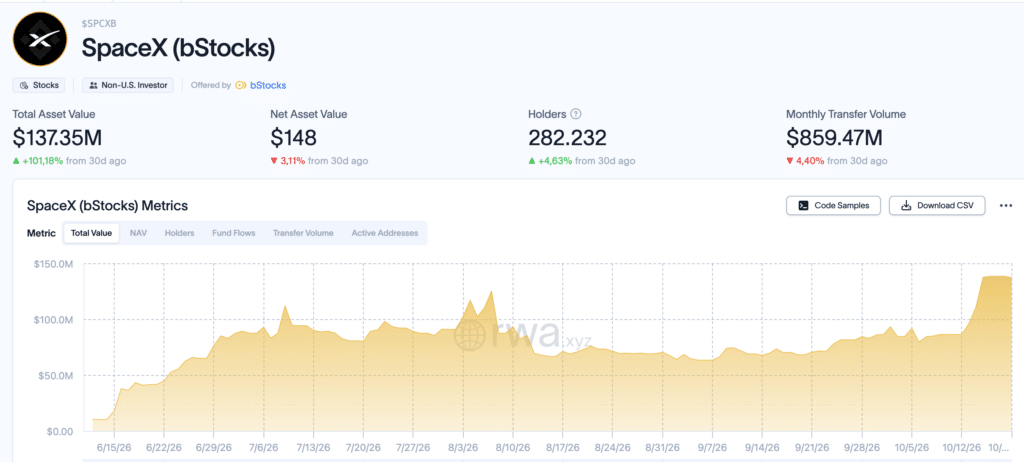The height and width of the screenshot is (462, 1024).
Task: Click the 7/6/26 date axis label
Action: 263,448
